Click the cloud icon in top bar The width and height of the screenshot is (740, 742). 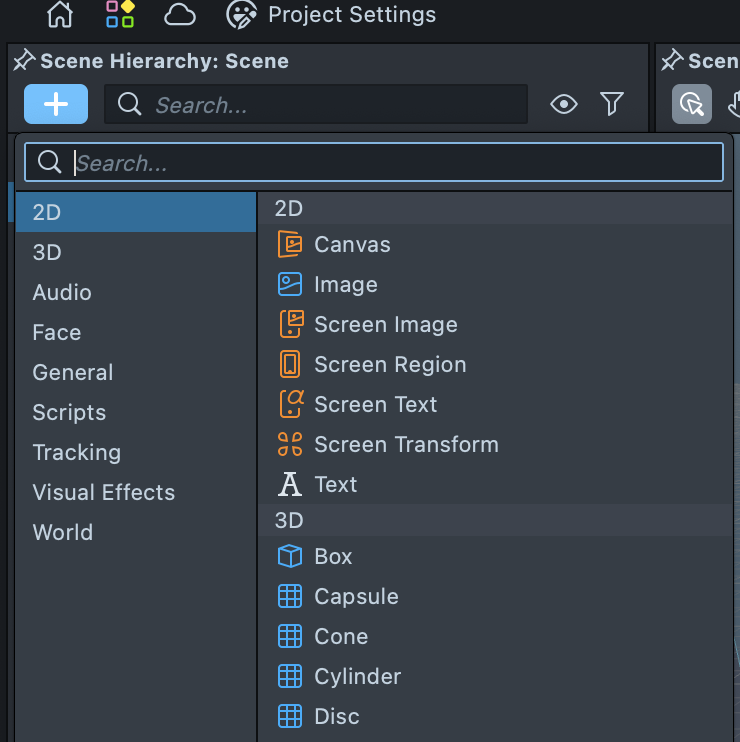[179, 14]
